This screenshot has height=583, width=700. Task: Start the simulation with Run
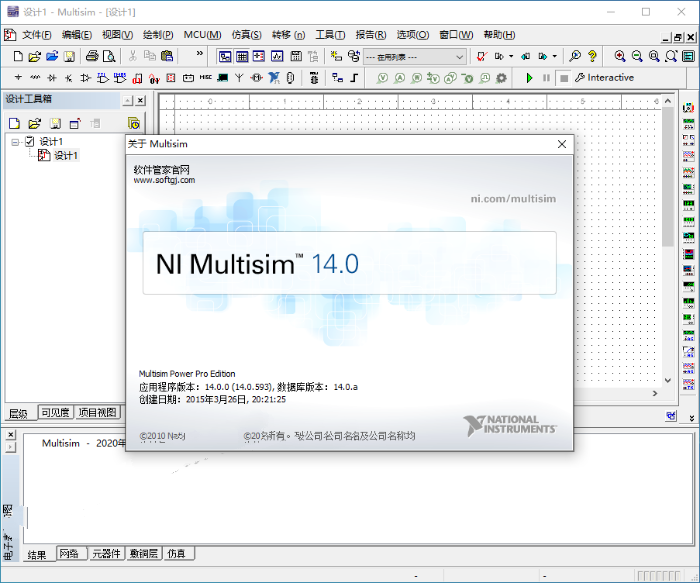pos(529,78)
